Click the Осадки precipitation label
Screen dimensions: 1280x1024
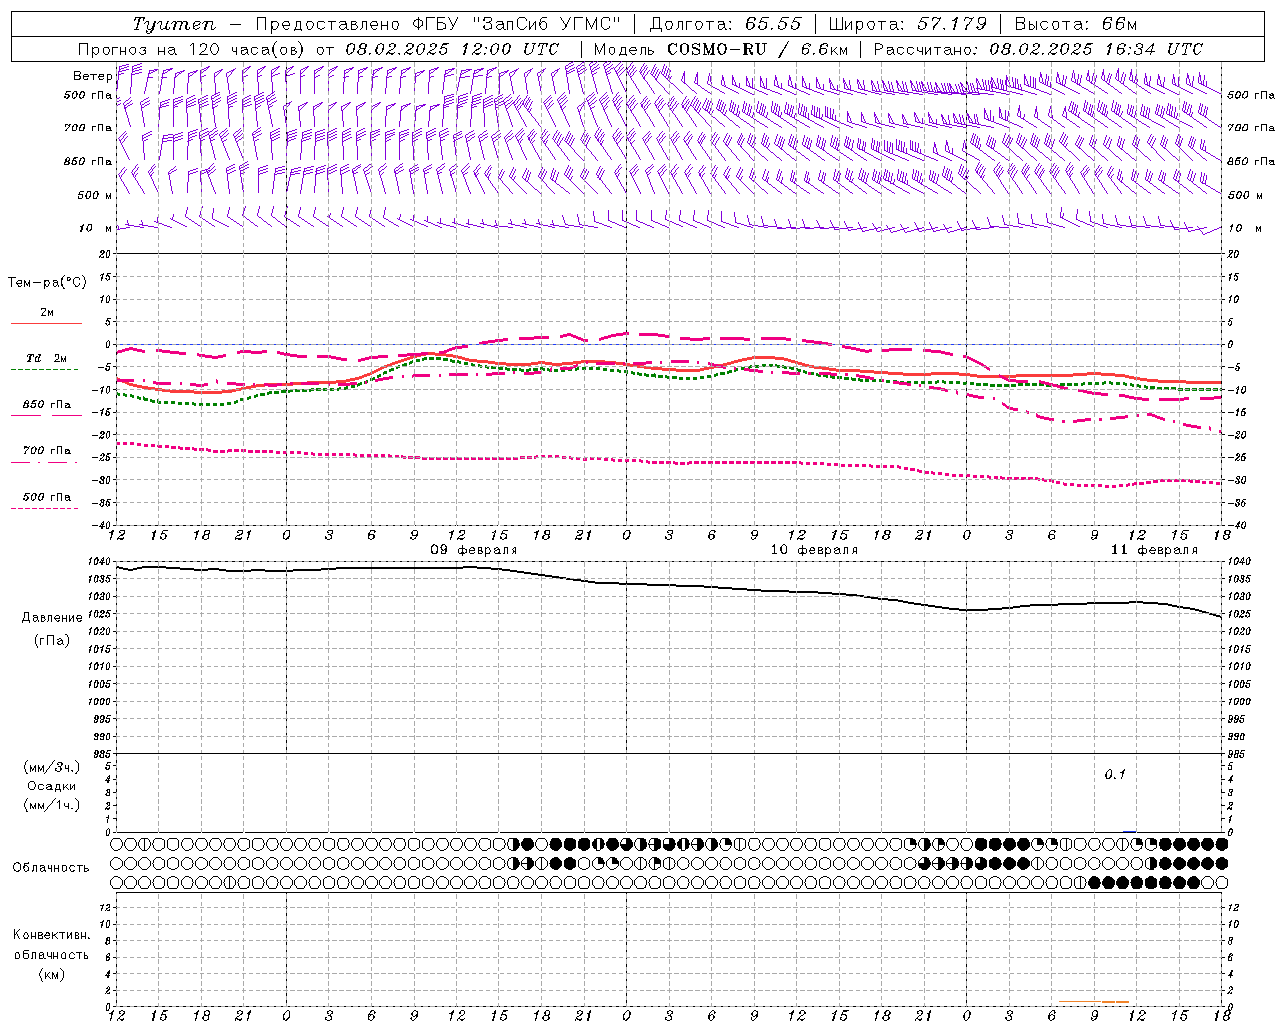52,786
